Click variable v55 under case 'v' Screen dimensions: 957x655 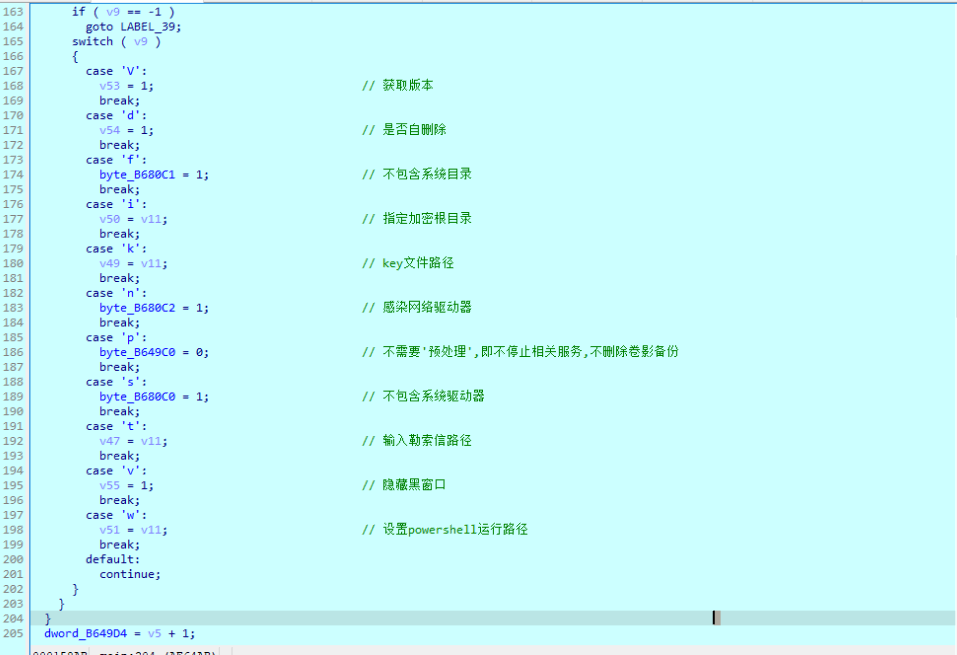point(109,485)
